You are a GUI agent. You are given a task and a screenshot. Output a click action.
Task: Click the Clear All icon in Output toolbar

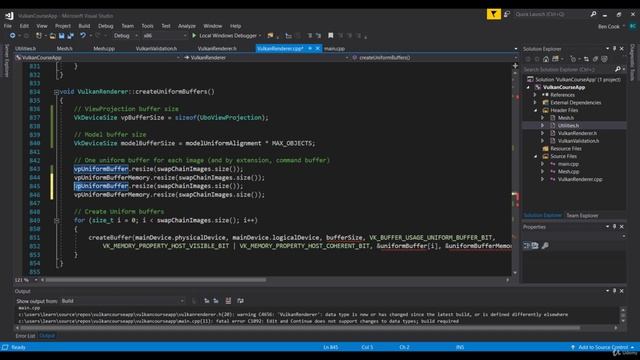coord(228,301)
